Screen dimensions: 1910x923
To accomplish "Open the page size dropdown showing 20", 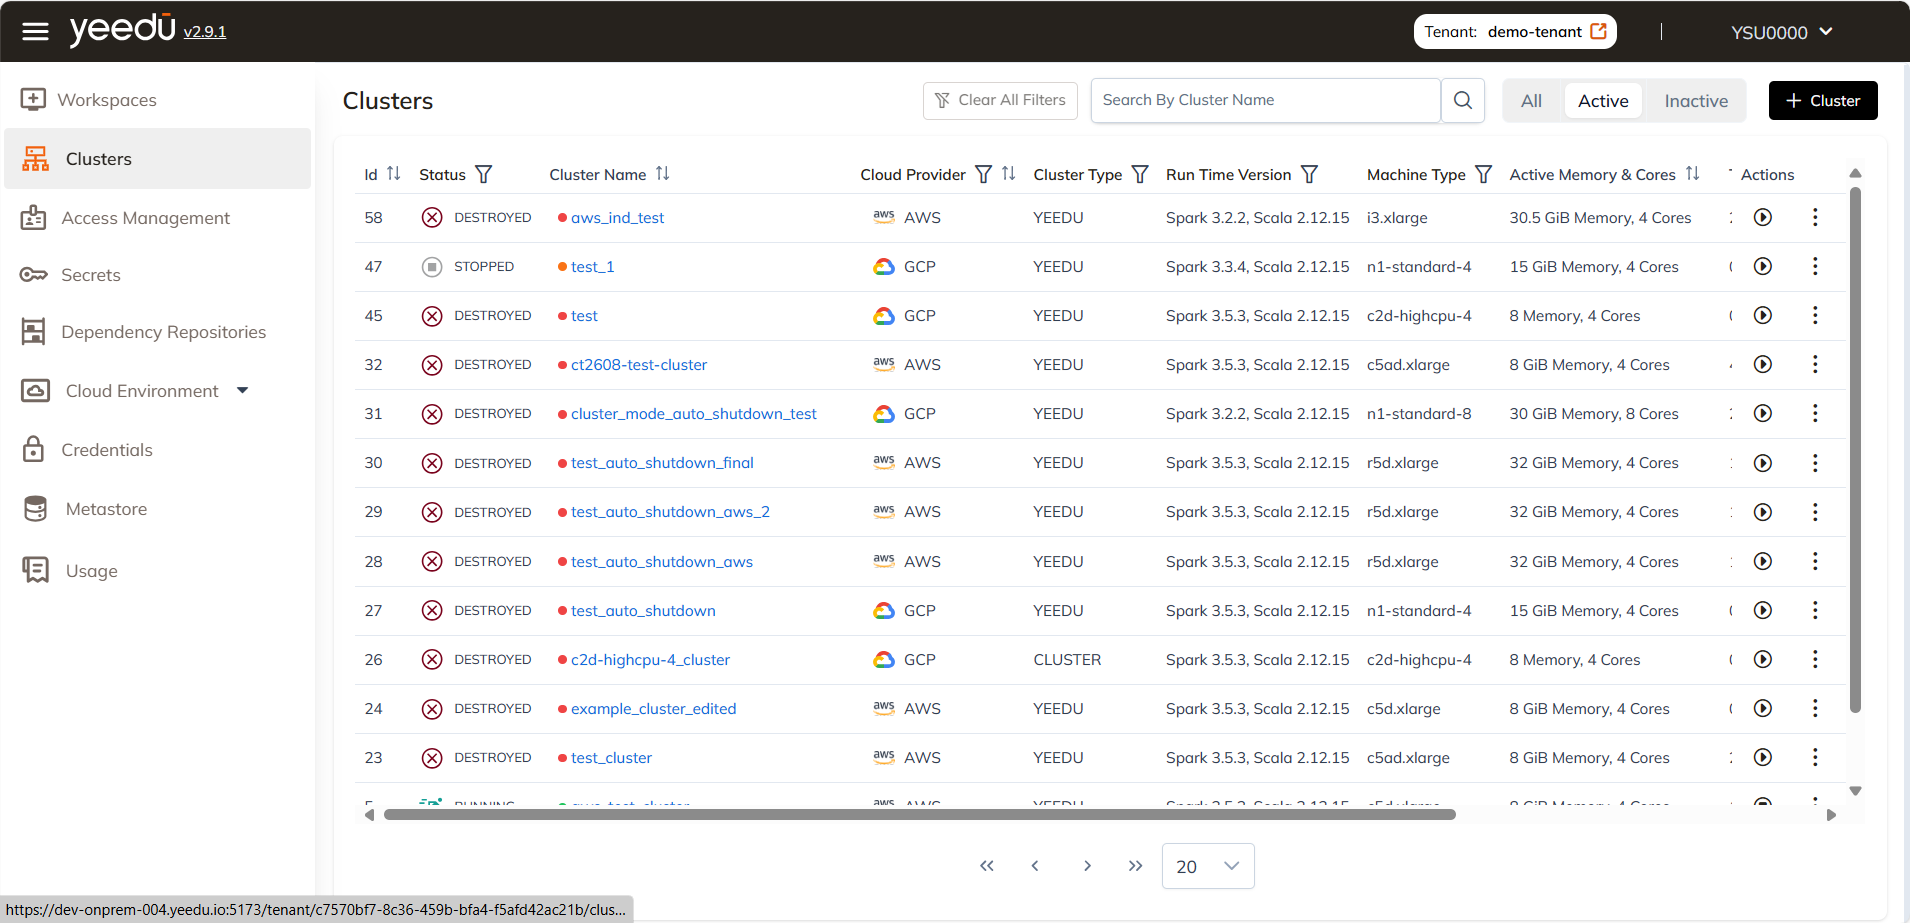I will click(1206, 866).
